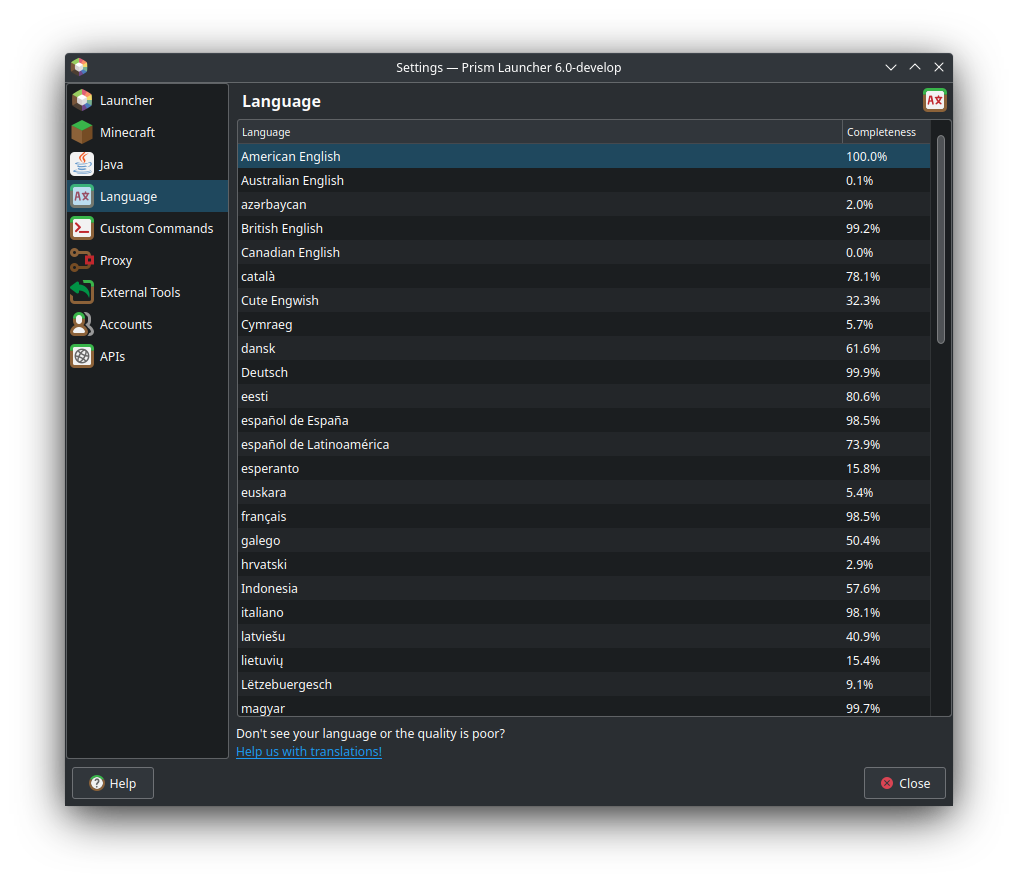Screen dimensions: 1018x883
Task: Sort by the Completeness column header
Action: pyautogui.click(x=886, y=132)
